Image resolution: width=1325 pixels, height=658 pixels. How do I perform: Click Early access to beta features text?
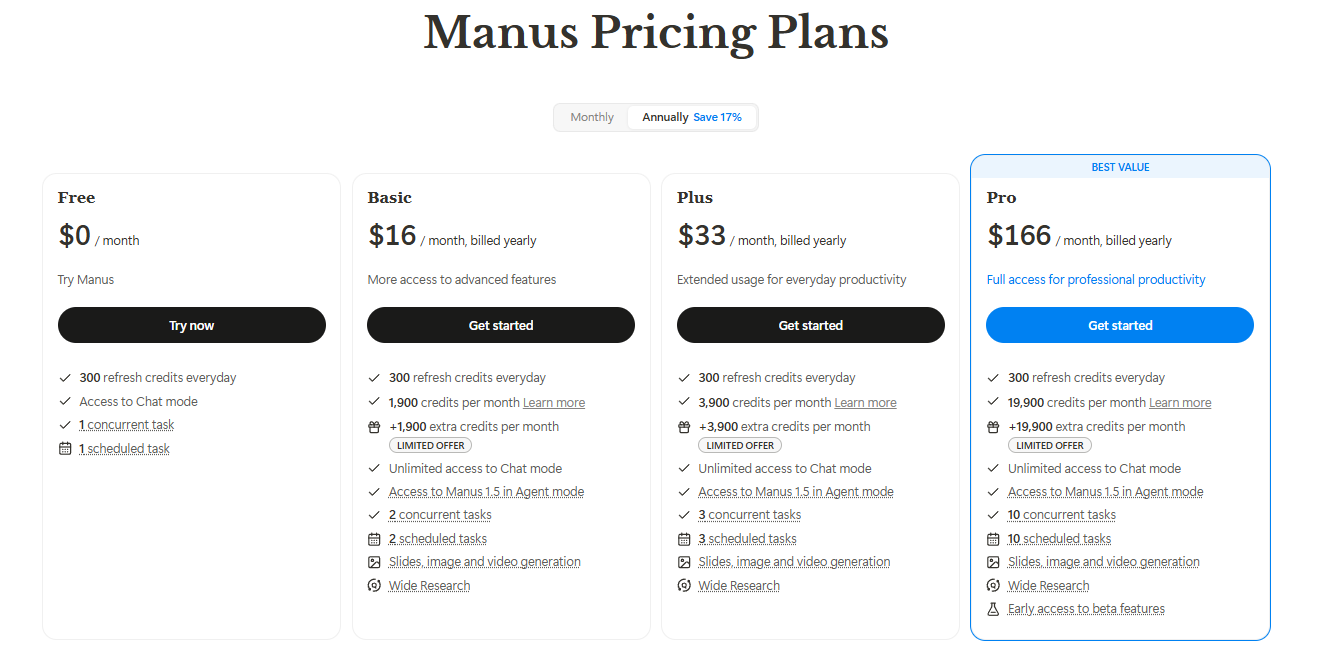(1086, 609)
